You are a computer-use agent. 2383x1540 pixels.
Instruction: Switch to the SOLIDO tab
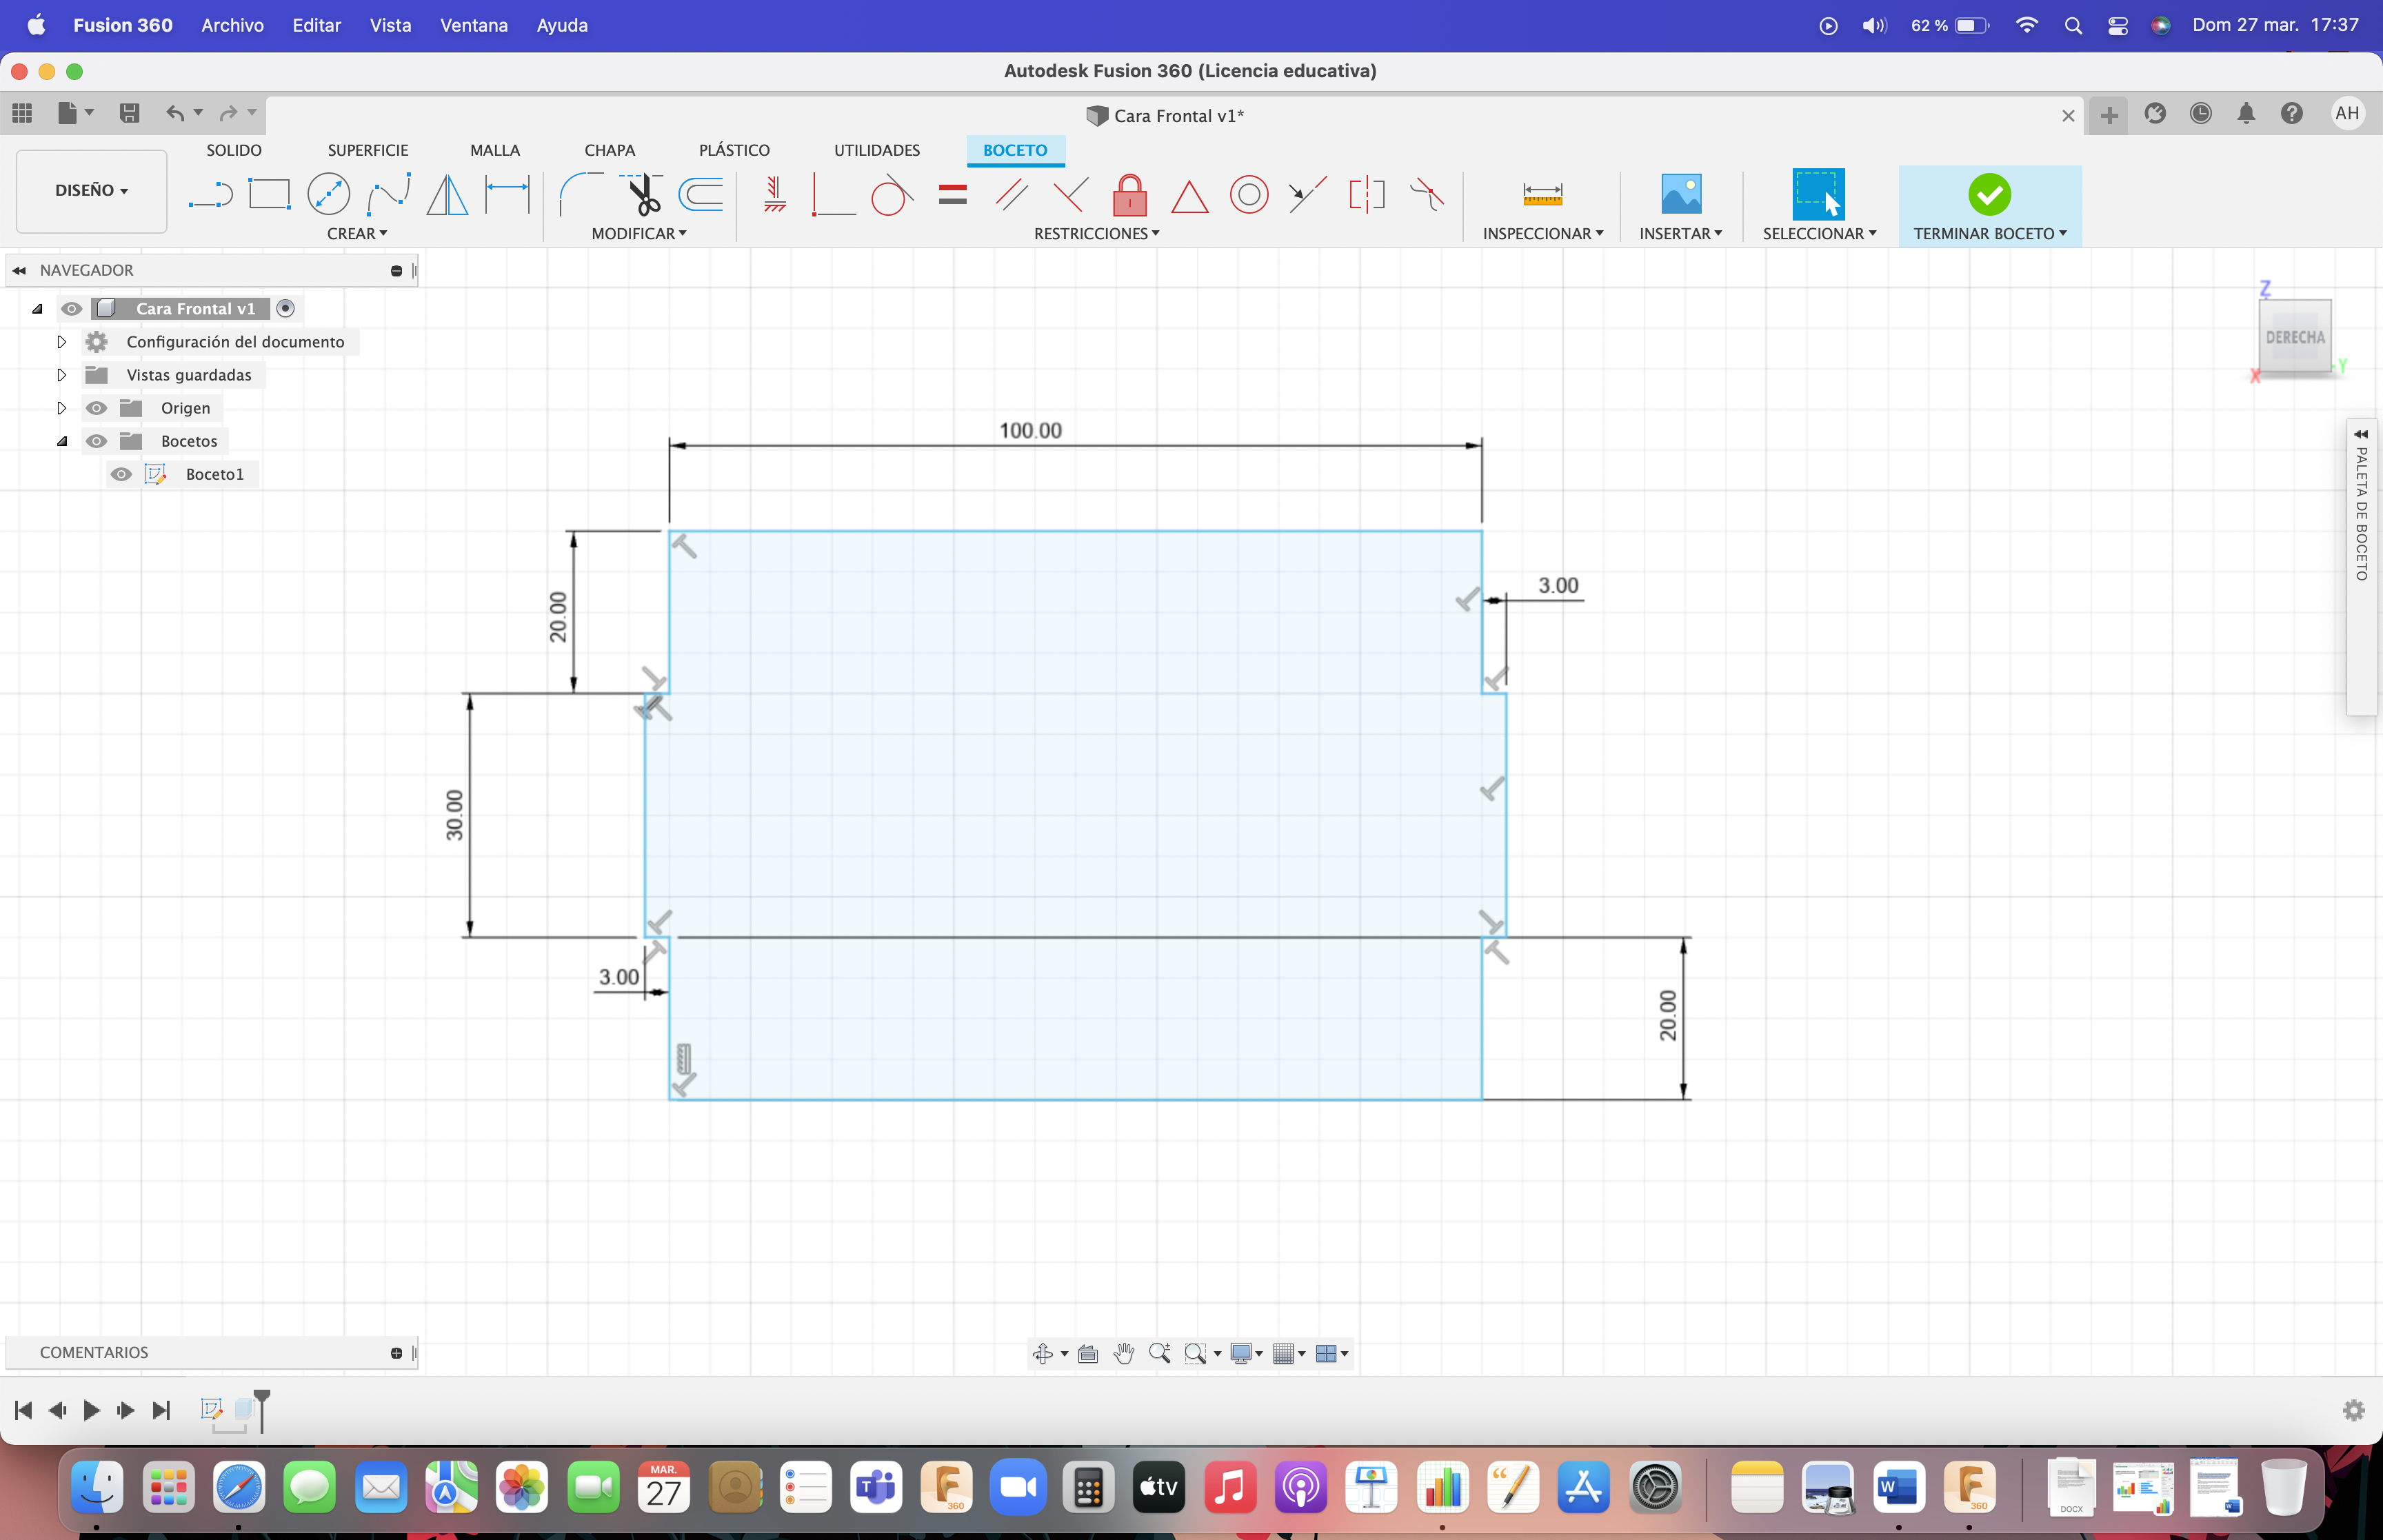pyautogui.click(x=234, y=150)
